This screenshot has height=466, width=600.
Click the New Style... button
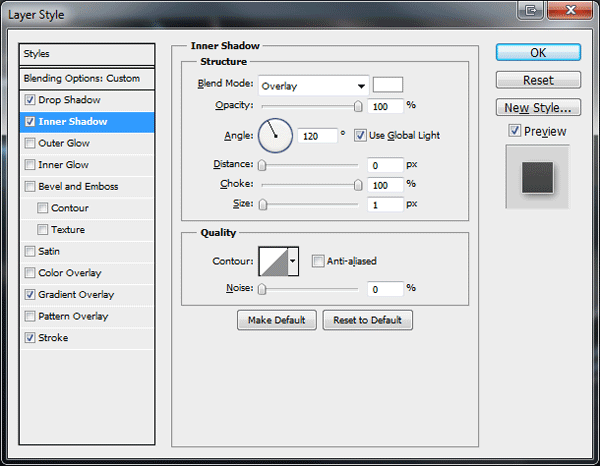(538, 108)
